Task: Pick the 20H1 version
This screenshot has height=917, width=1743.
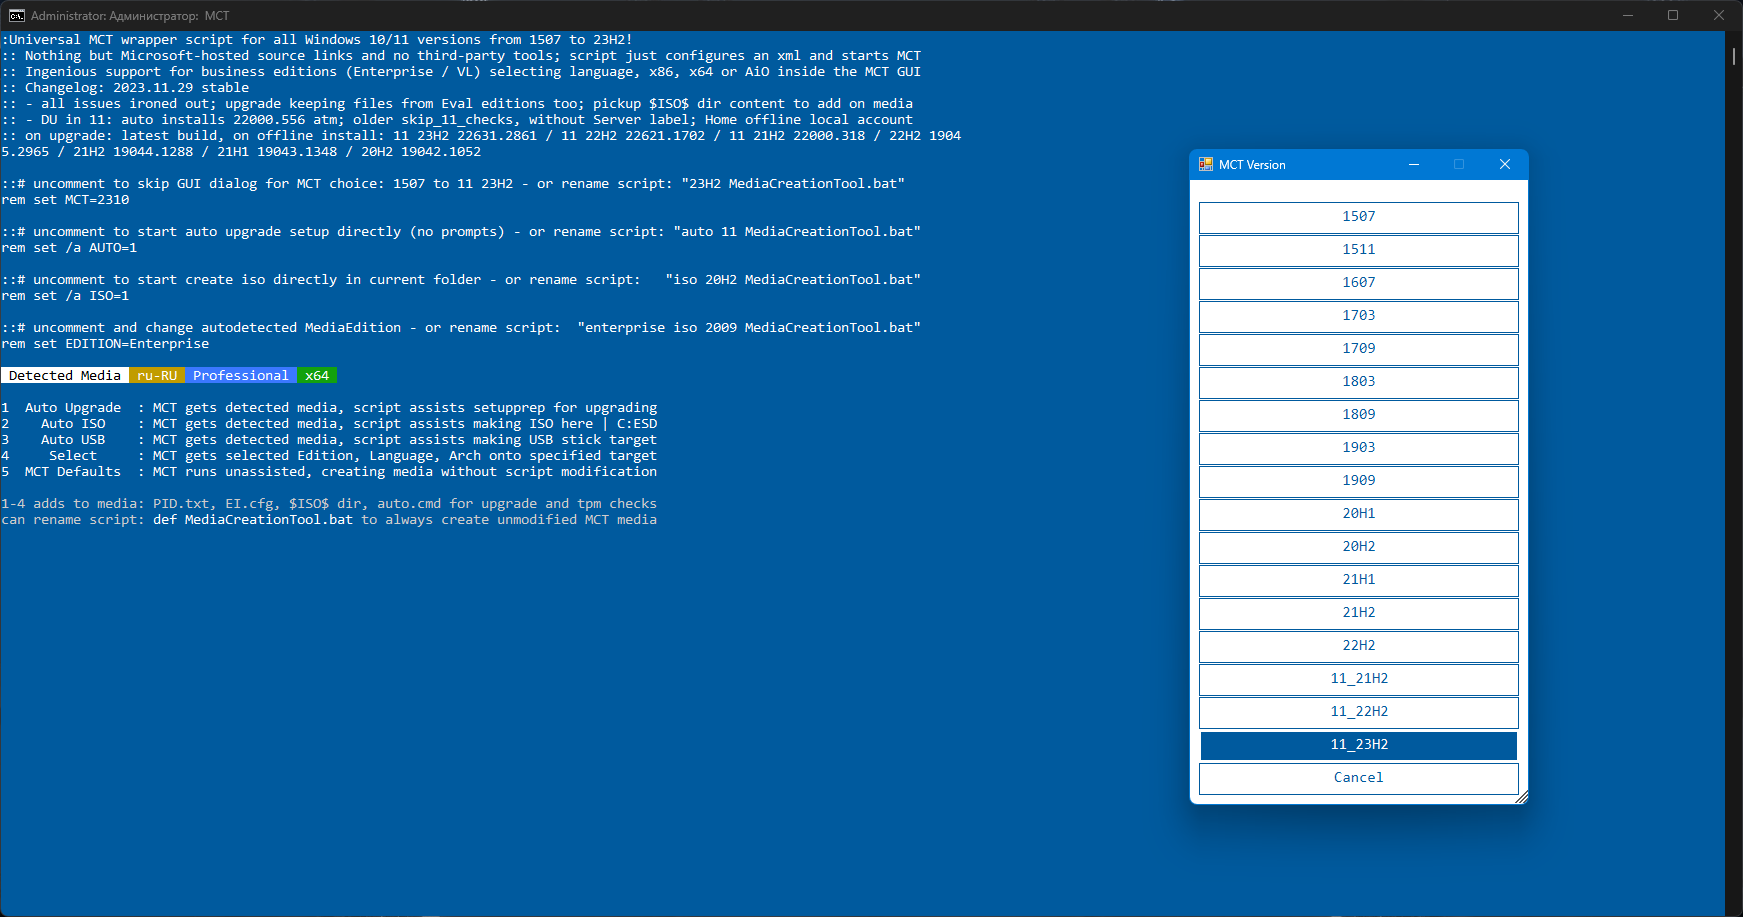Action: (1358, 514)
